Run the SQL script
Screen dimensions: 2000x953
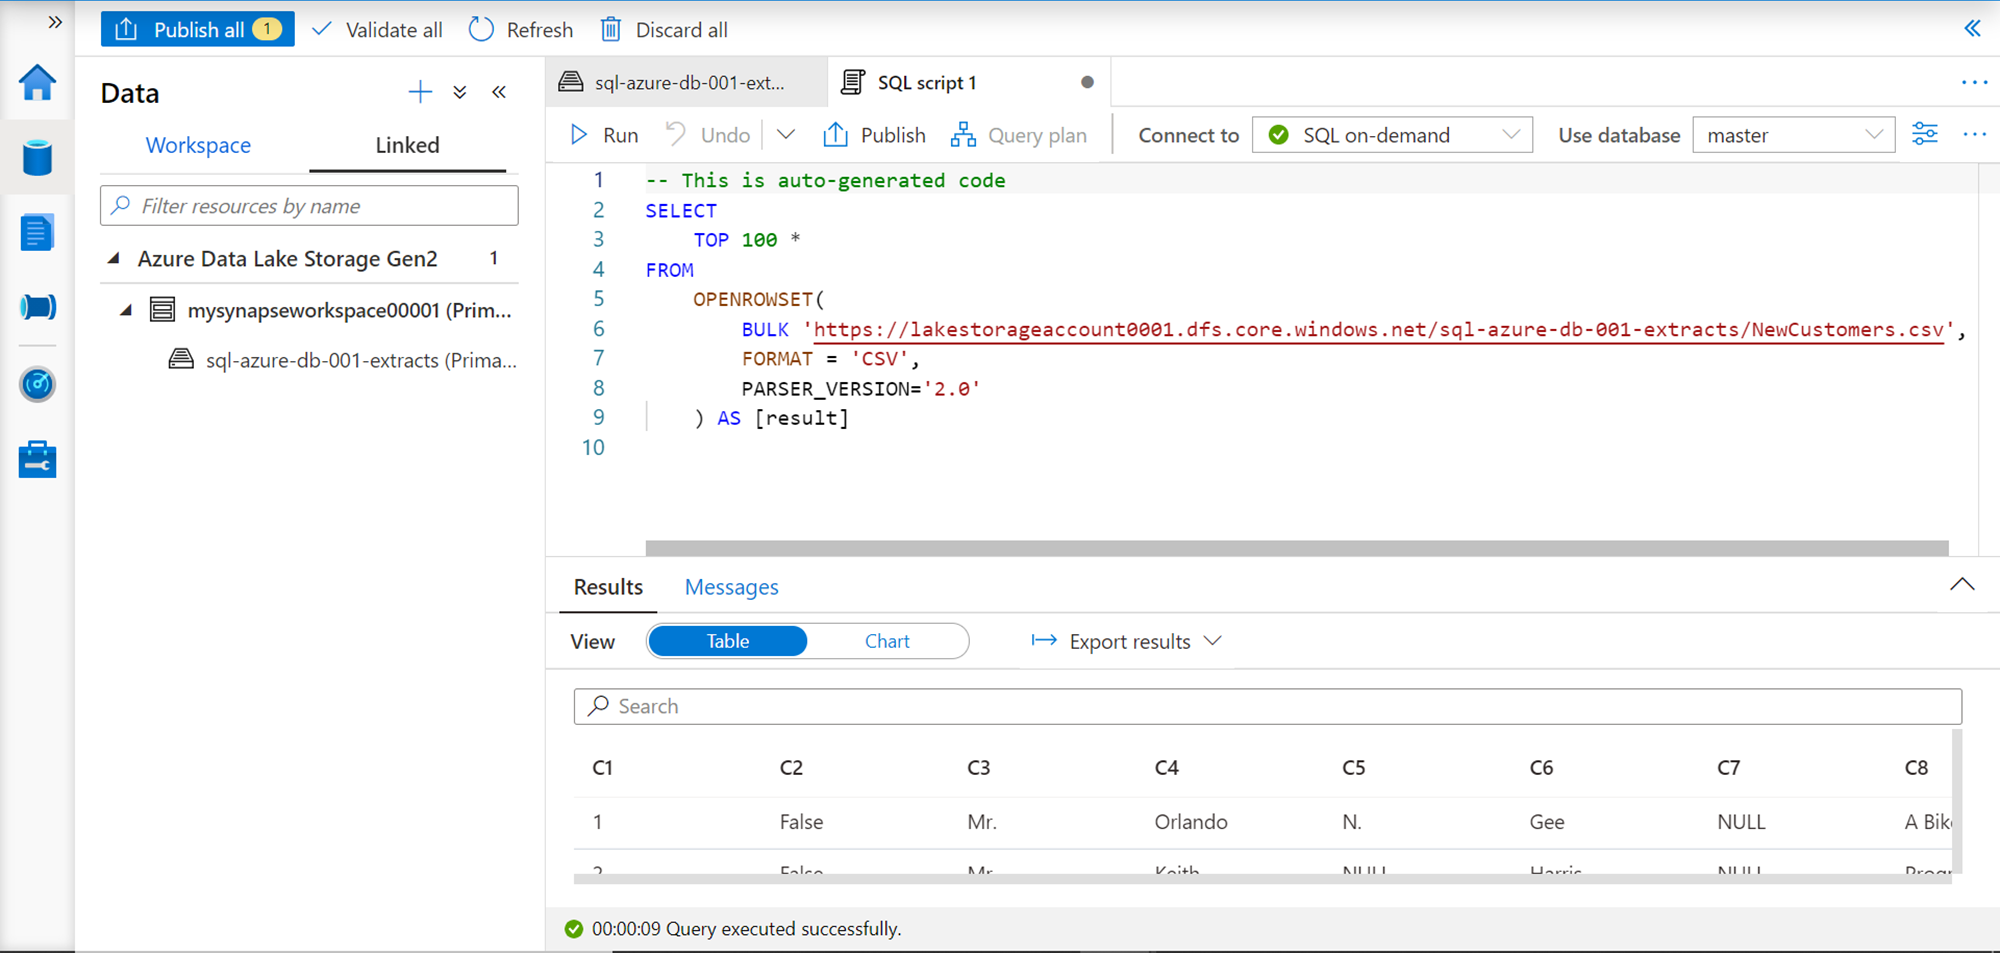[x=604, y=135]
